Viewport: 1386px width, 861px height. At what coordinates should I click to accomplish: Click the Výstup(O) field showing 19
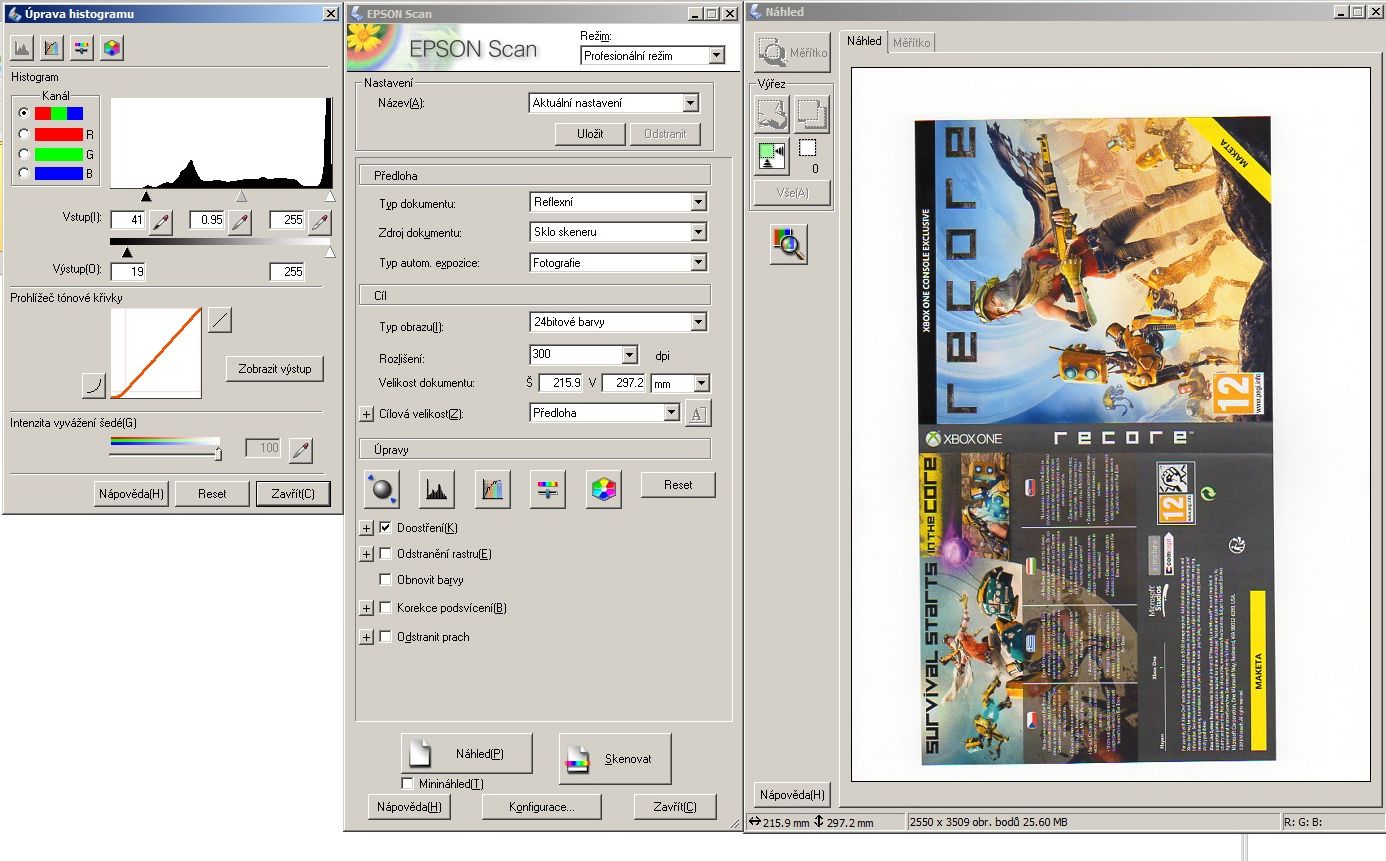point(127,271)
